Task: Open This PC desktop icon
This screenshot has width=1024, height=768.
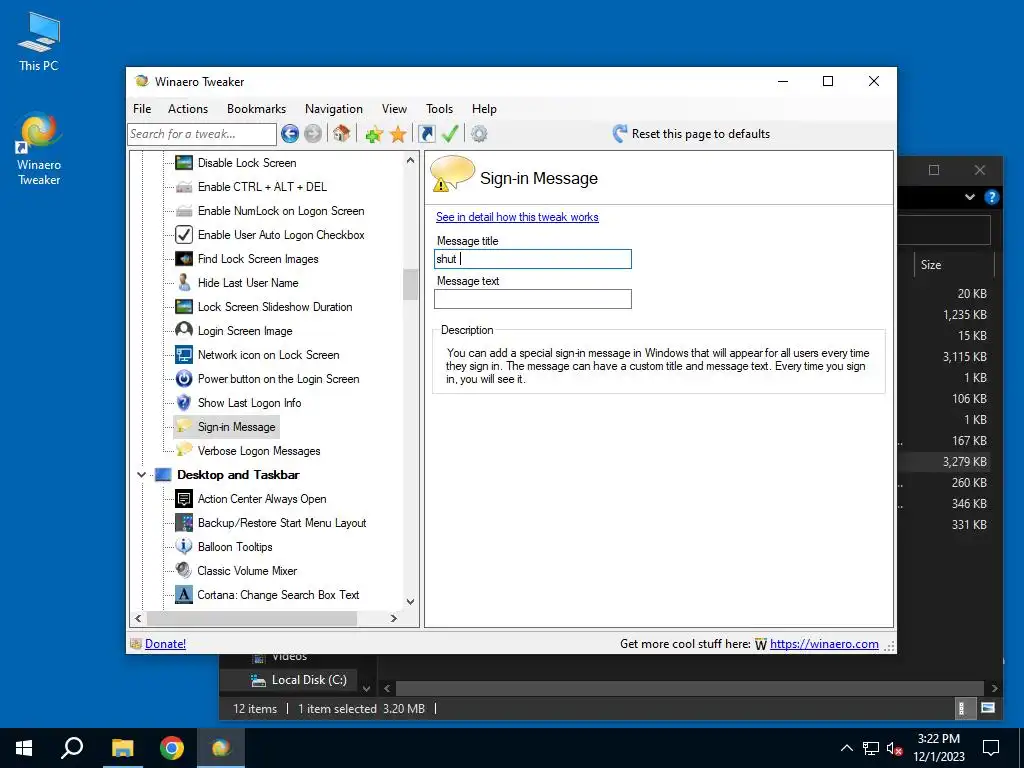Action: coord(39,42)
